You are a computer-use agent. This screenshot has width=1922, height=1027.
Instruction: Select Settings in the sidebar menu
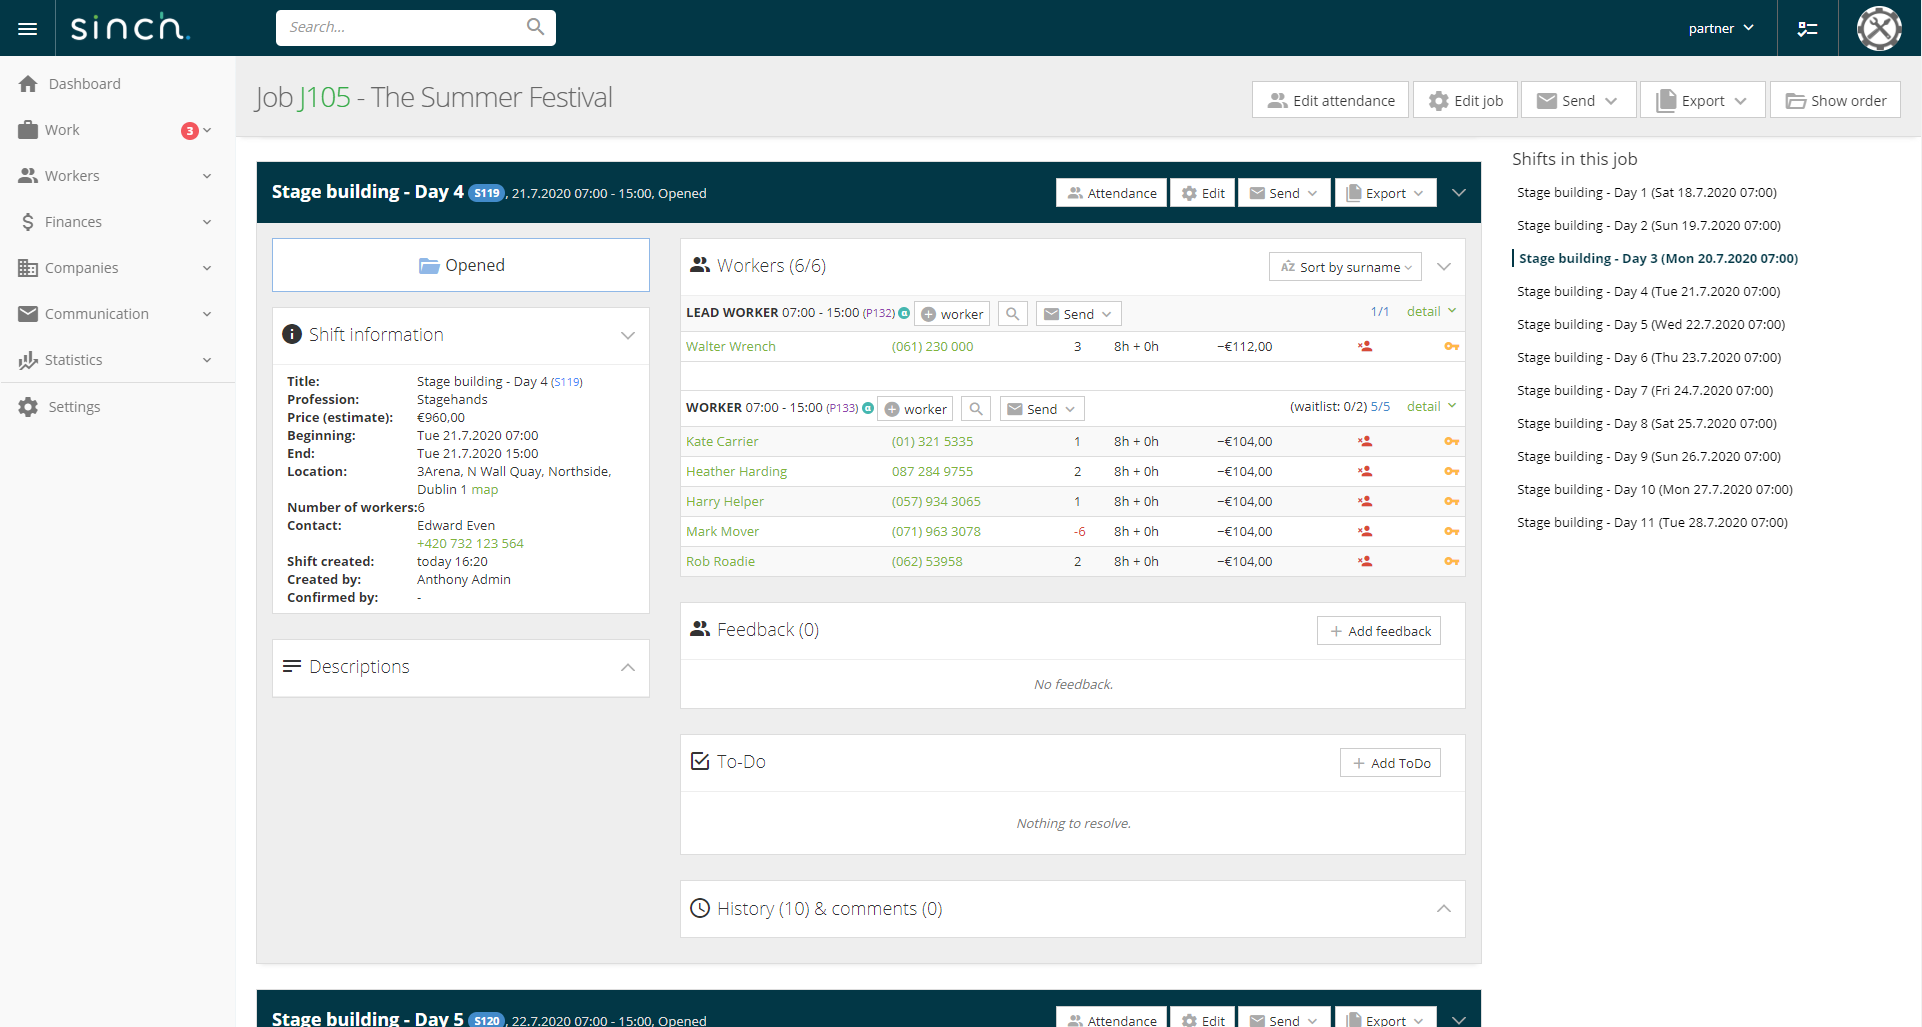[x=75, y=406]
